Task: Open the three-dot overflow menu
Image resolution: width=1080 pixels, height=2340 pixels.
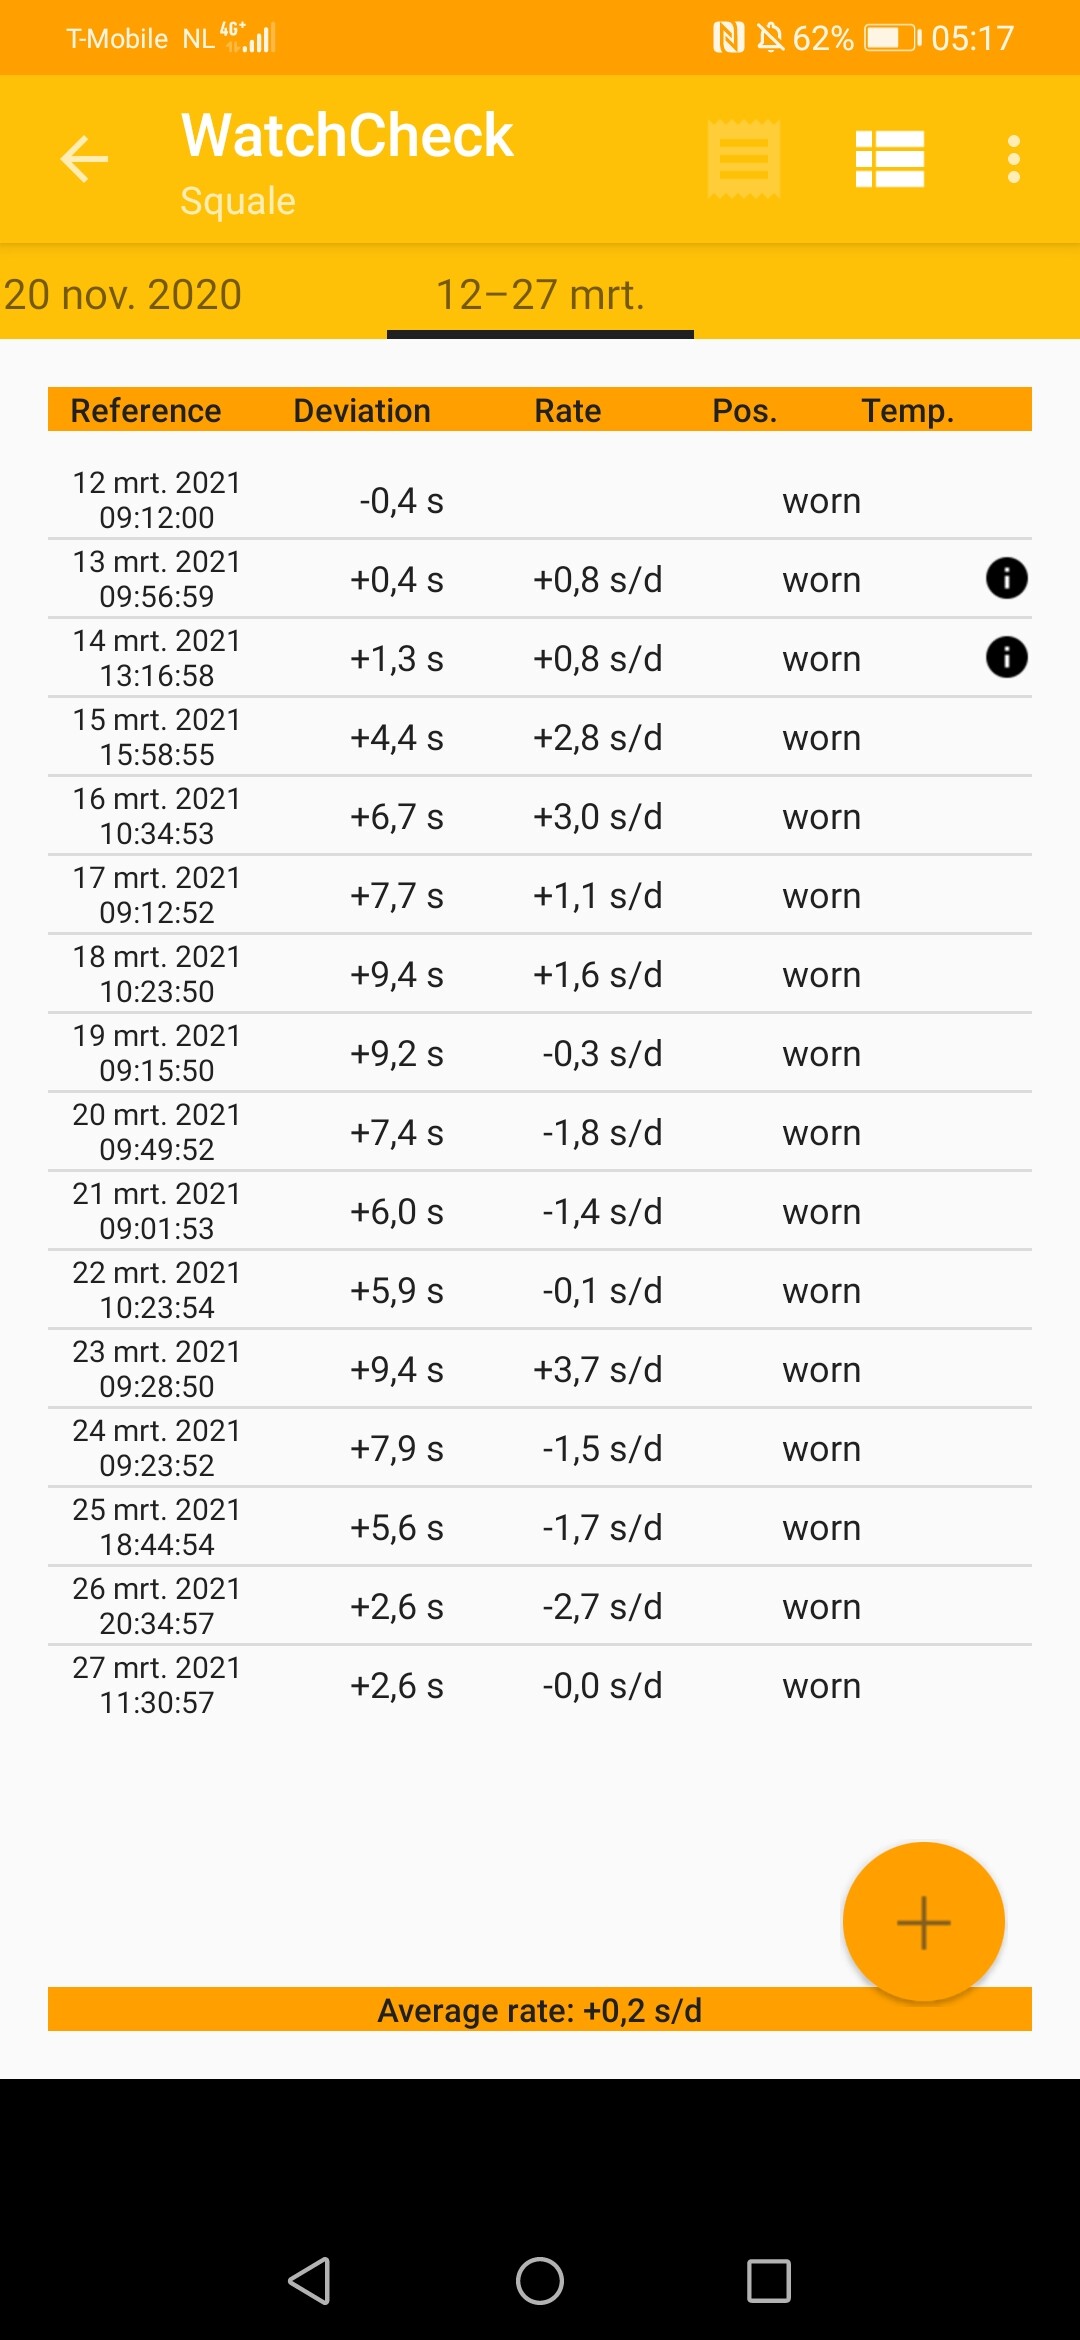Action: point(1013,159)
